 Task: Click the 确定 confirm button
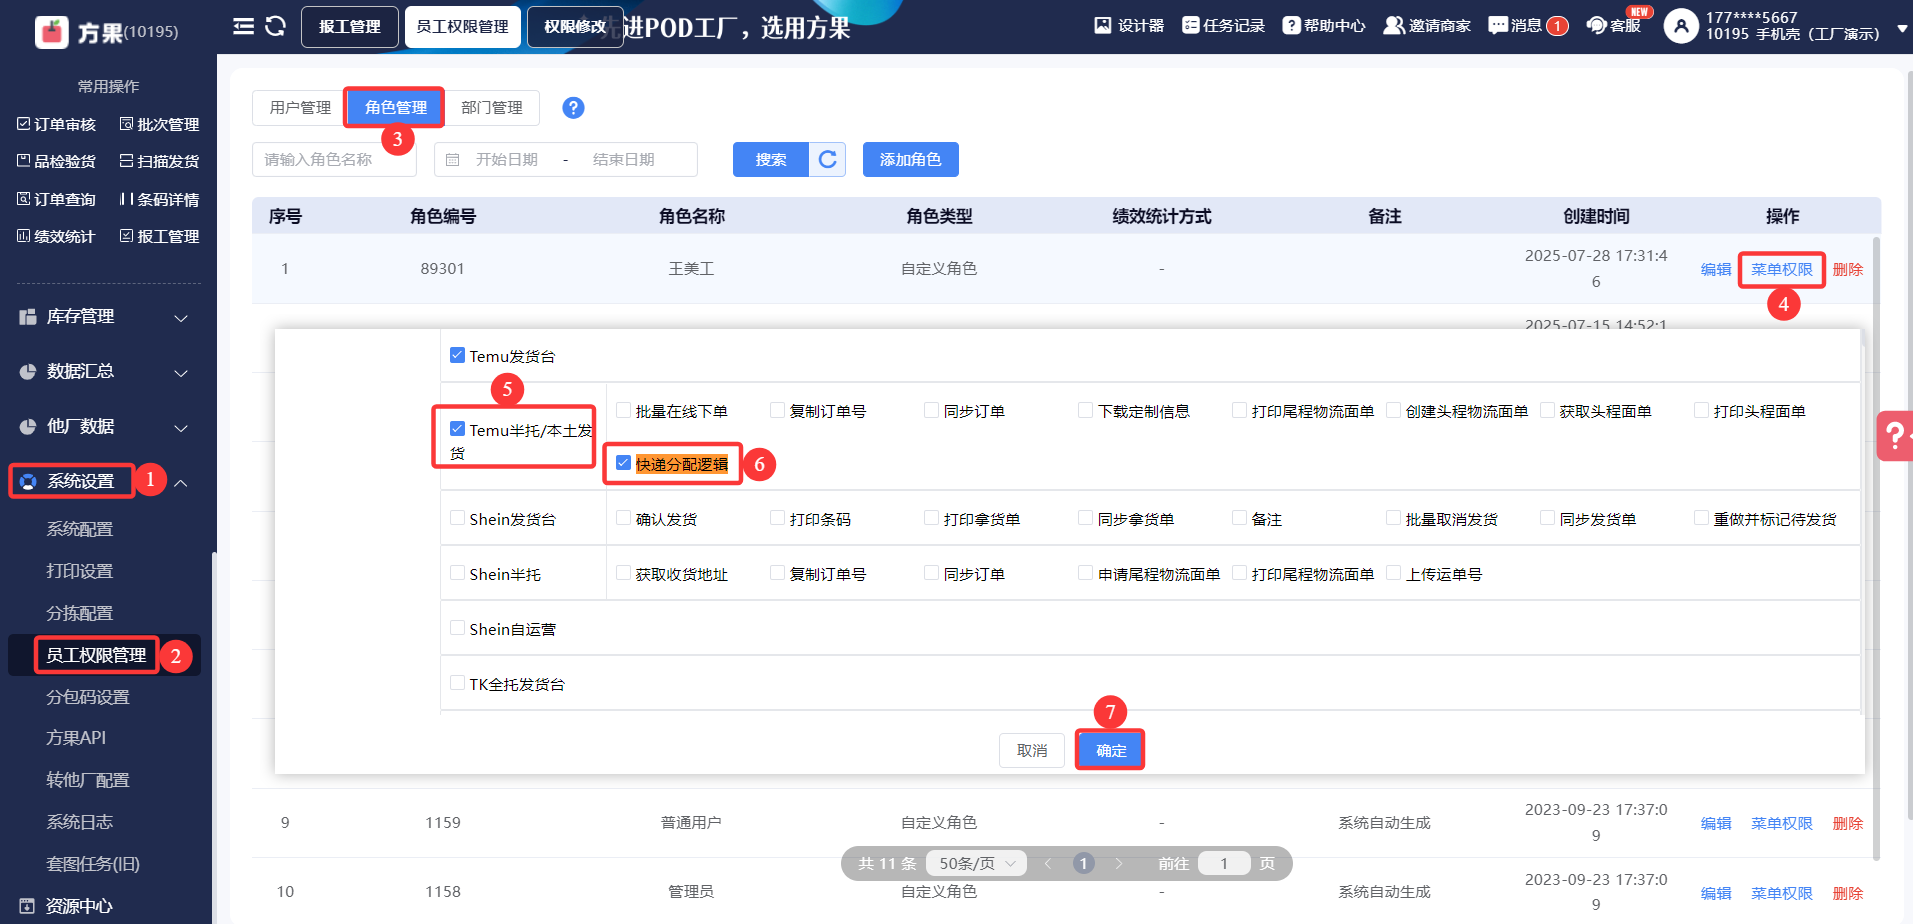[1110, 750]
